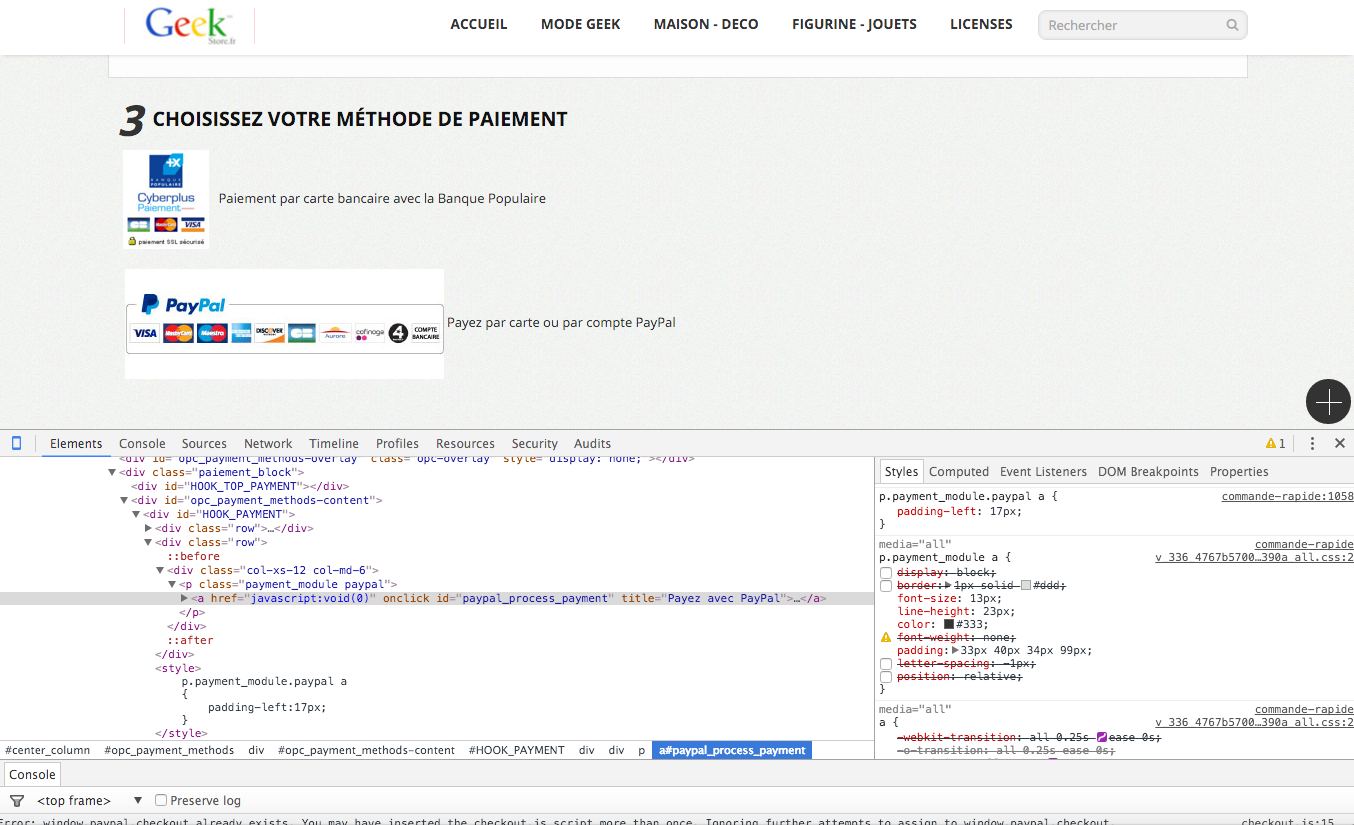1354x825 pixels.
Task: Toggle the display: block property checkbox
Action: coord(886,572)
